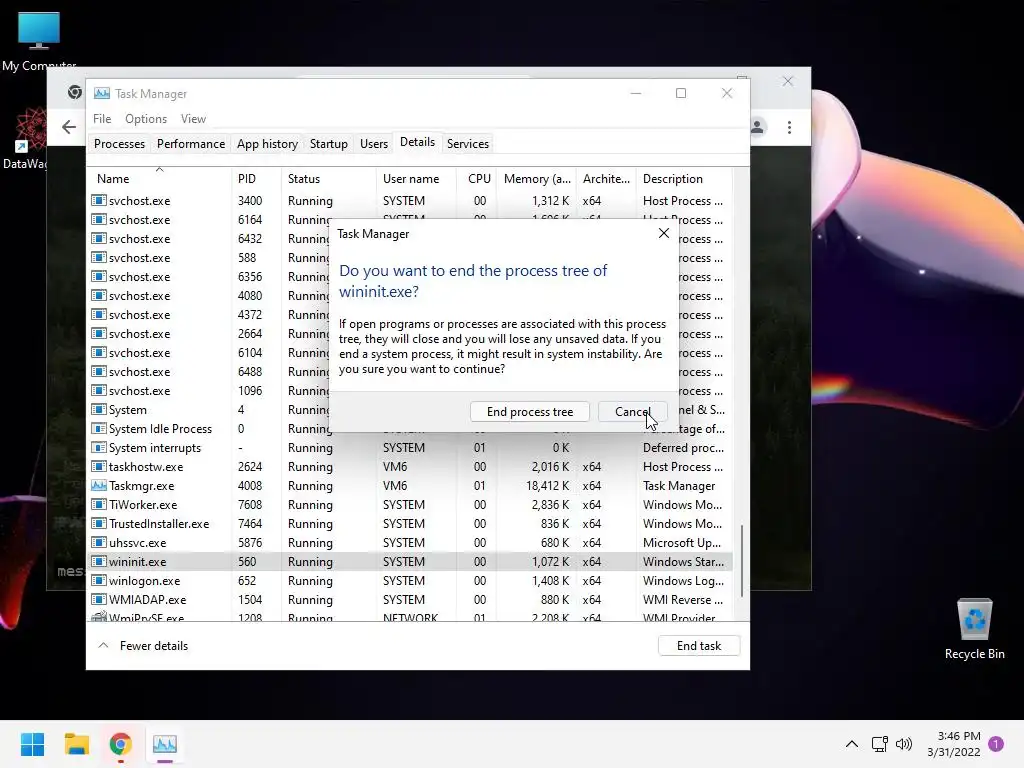Open the File menu in Task Manager

(x=102, y=119)
